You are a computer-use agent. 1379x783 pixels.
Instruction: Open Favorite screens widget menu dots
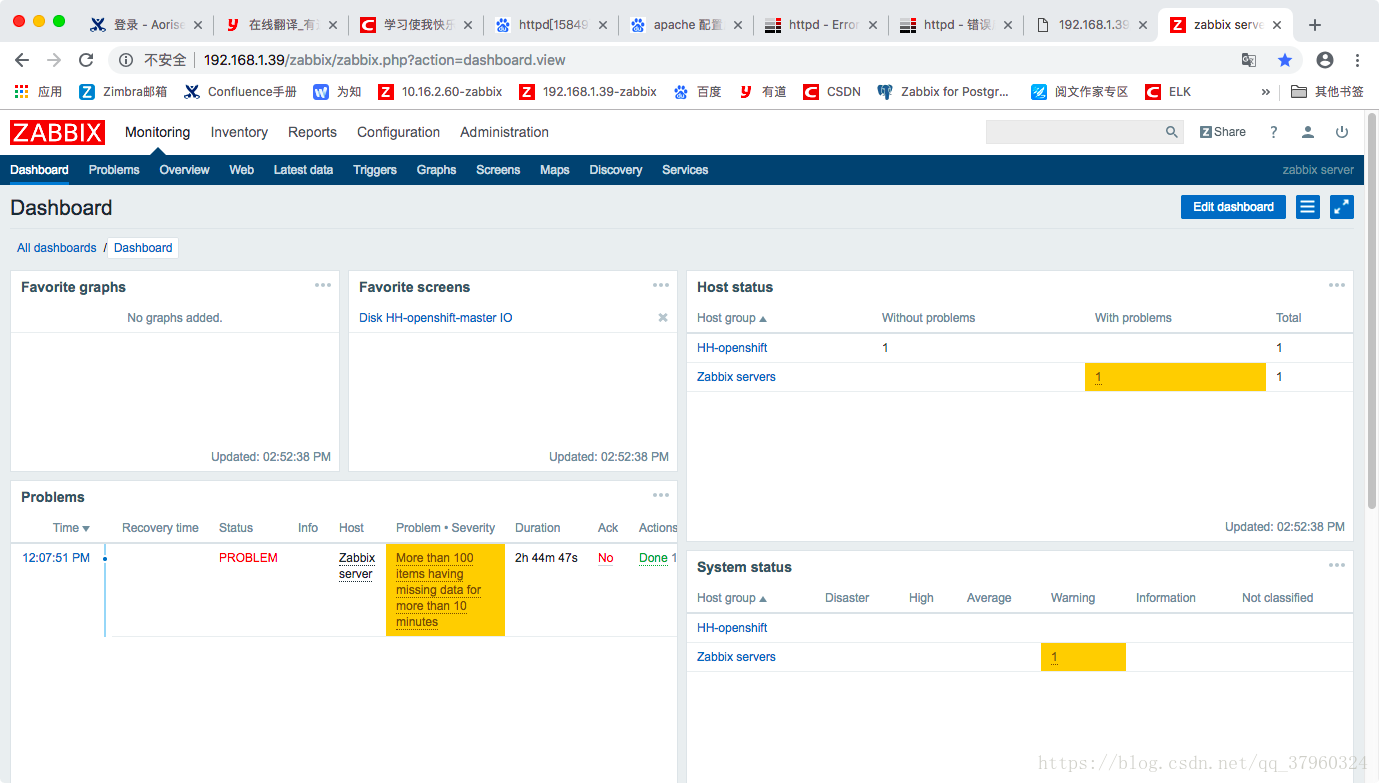(x=661, y=285)
